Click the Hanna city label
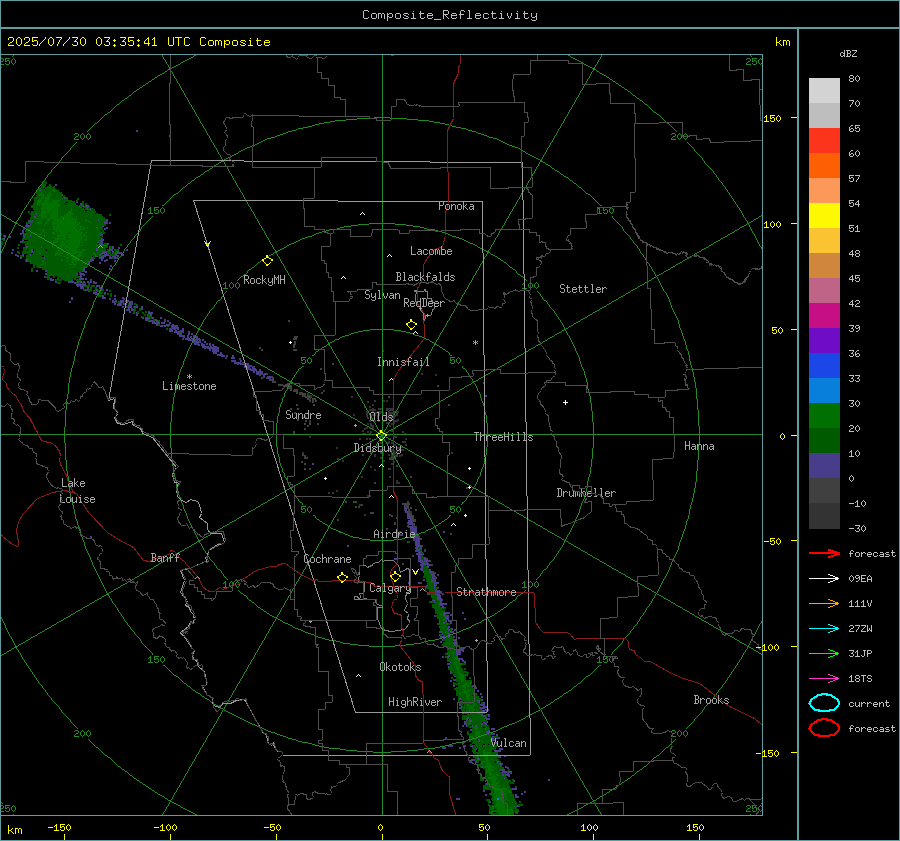 coord(699,446)
